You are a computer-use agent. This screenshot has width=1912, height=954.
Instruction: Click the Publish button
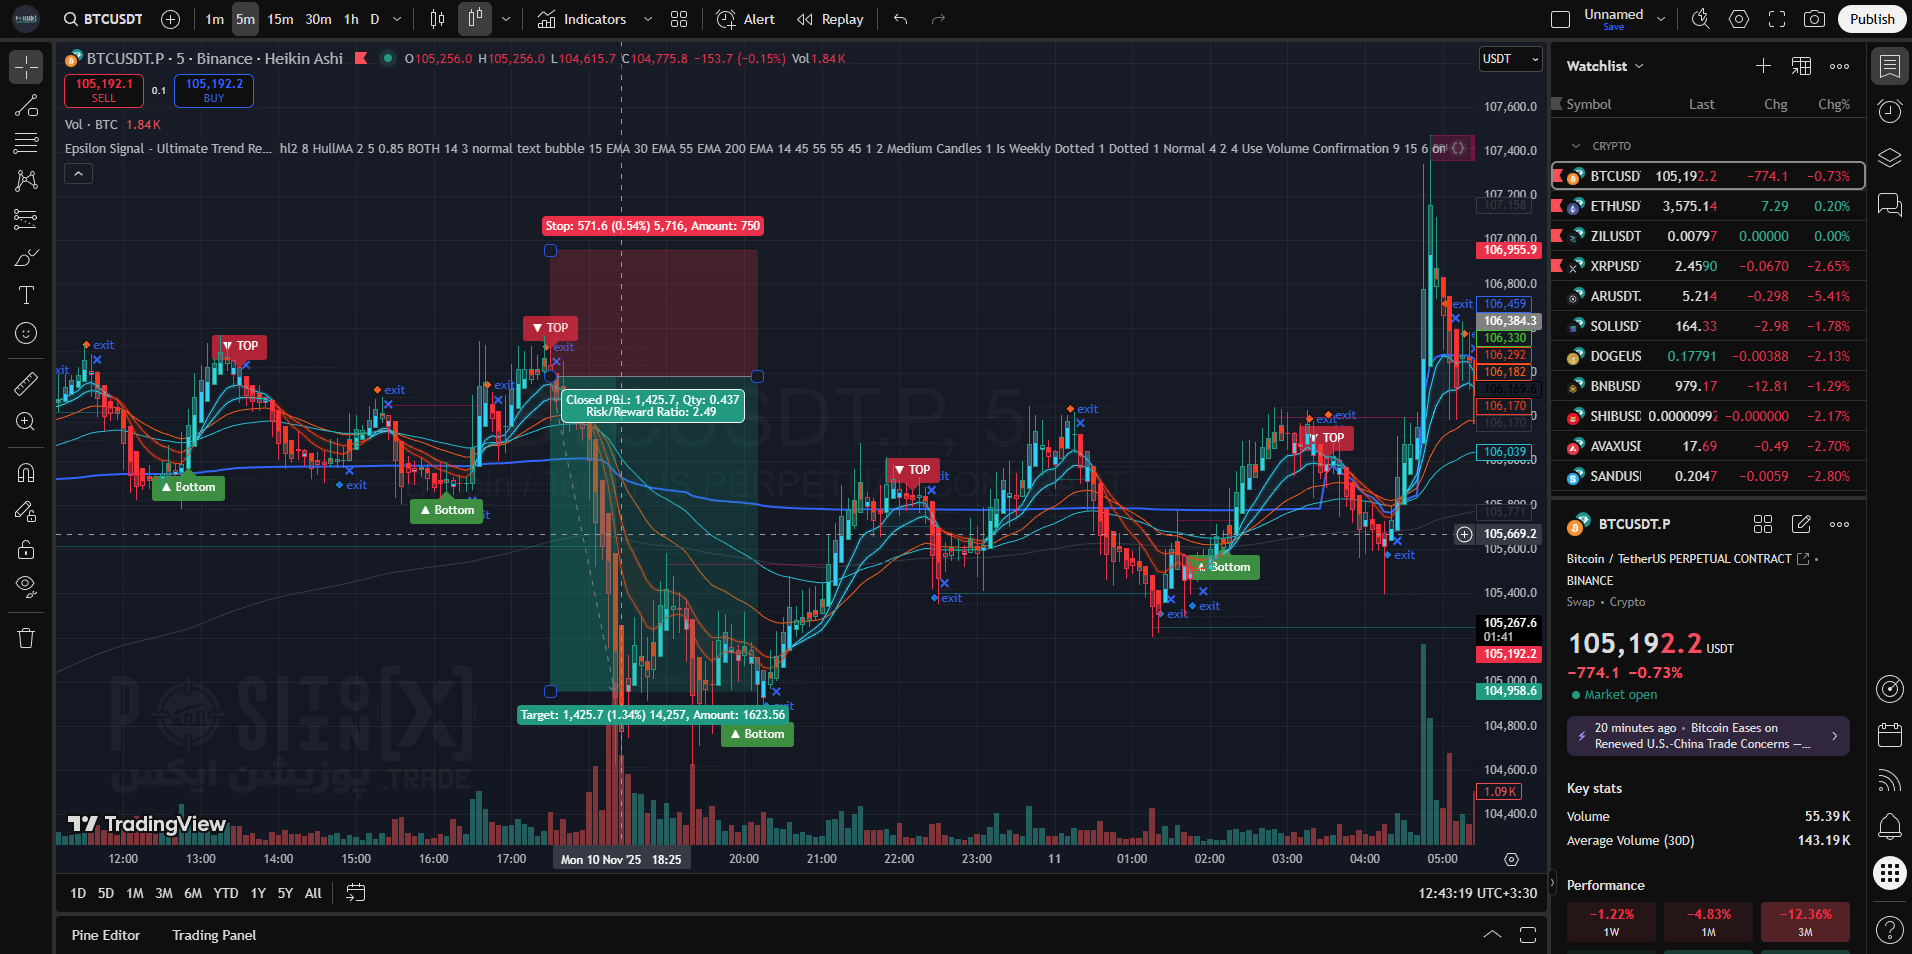click(x=1871, y=19)
